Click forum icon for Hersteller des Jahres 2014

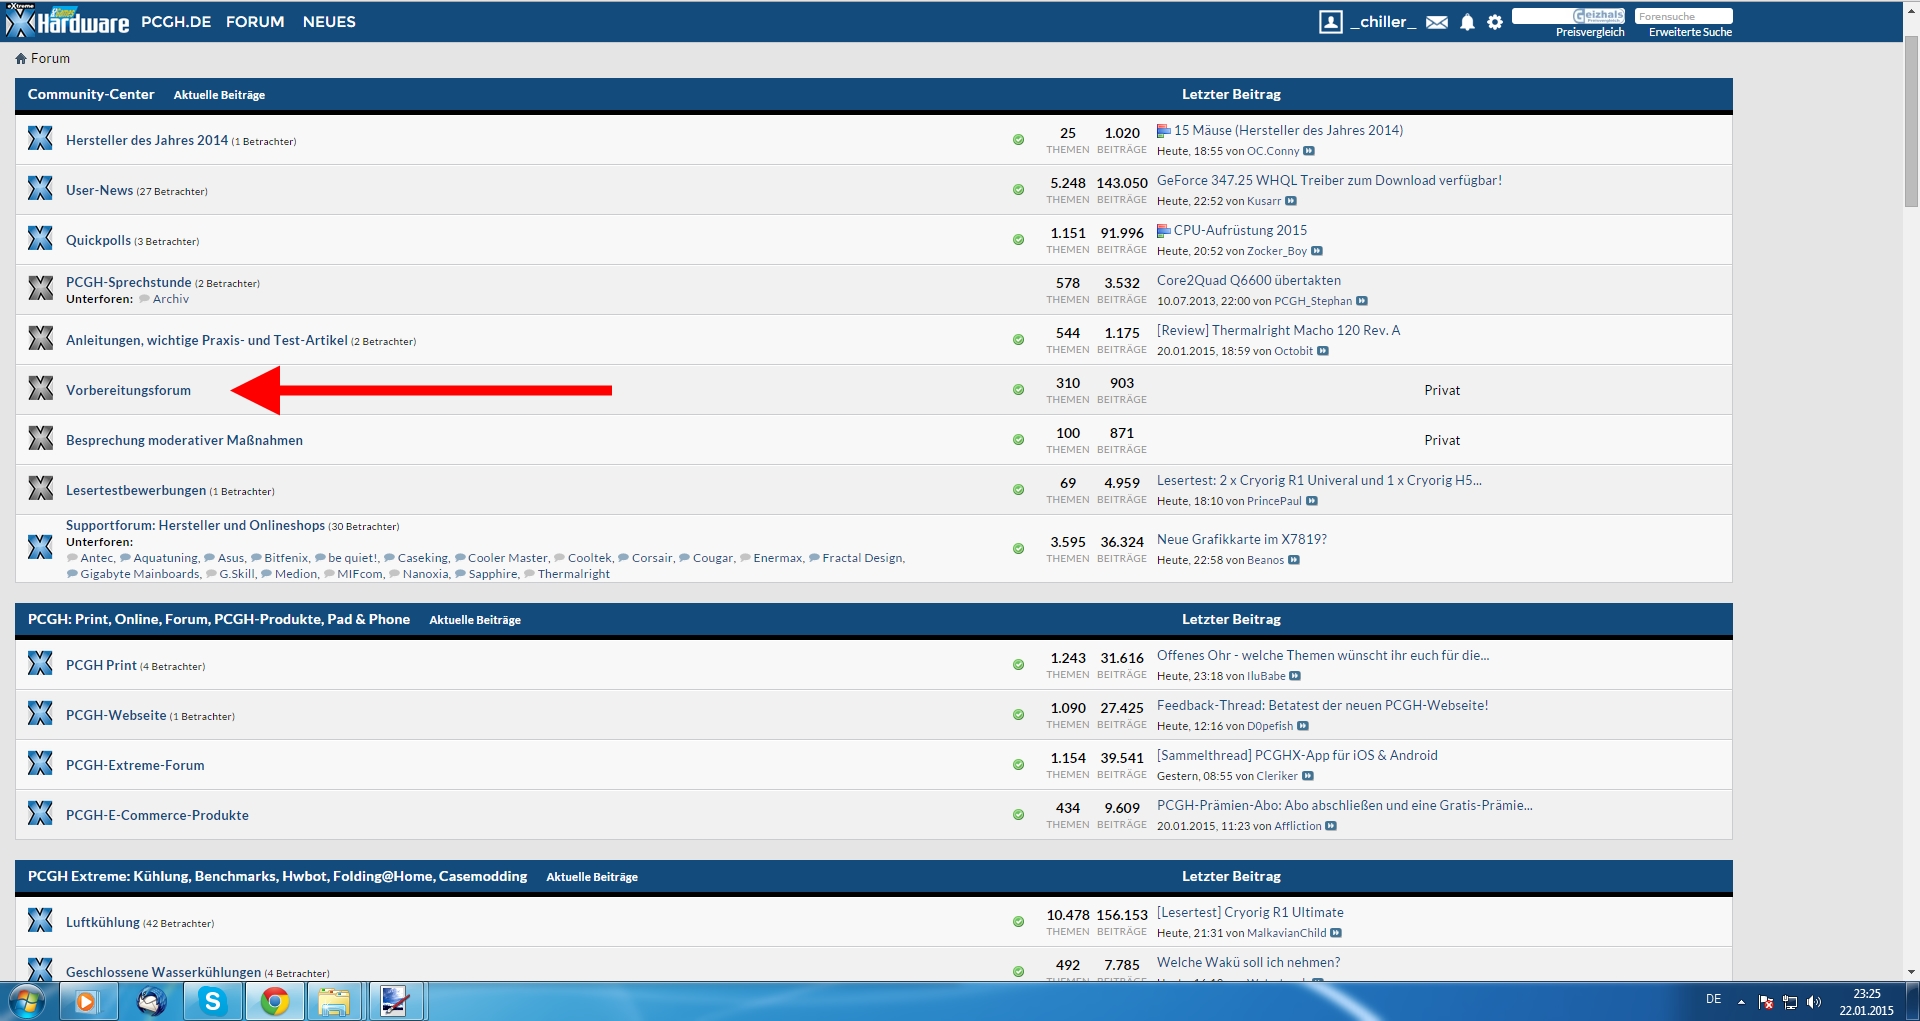(x=40, y=138)
